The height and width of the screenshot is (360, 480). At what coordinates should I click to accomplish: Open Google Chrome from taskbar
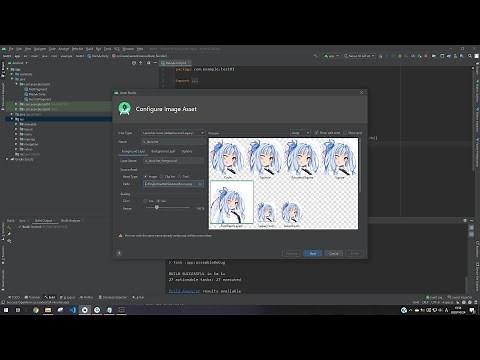click(x=36, y=310)
